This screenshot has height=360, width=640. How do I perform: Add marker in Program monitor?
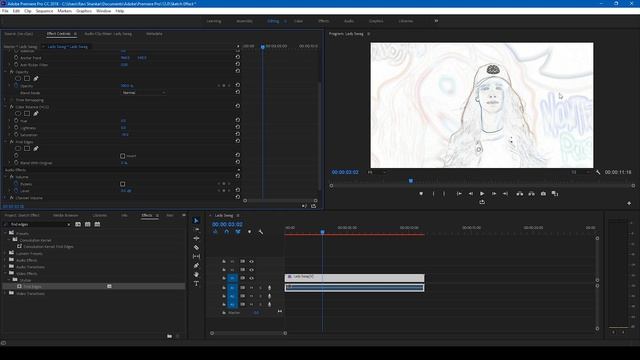tap(421, 193)
